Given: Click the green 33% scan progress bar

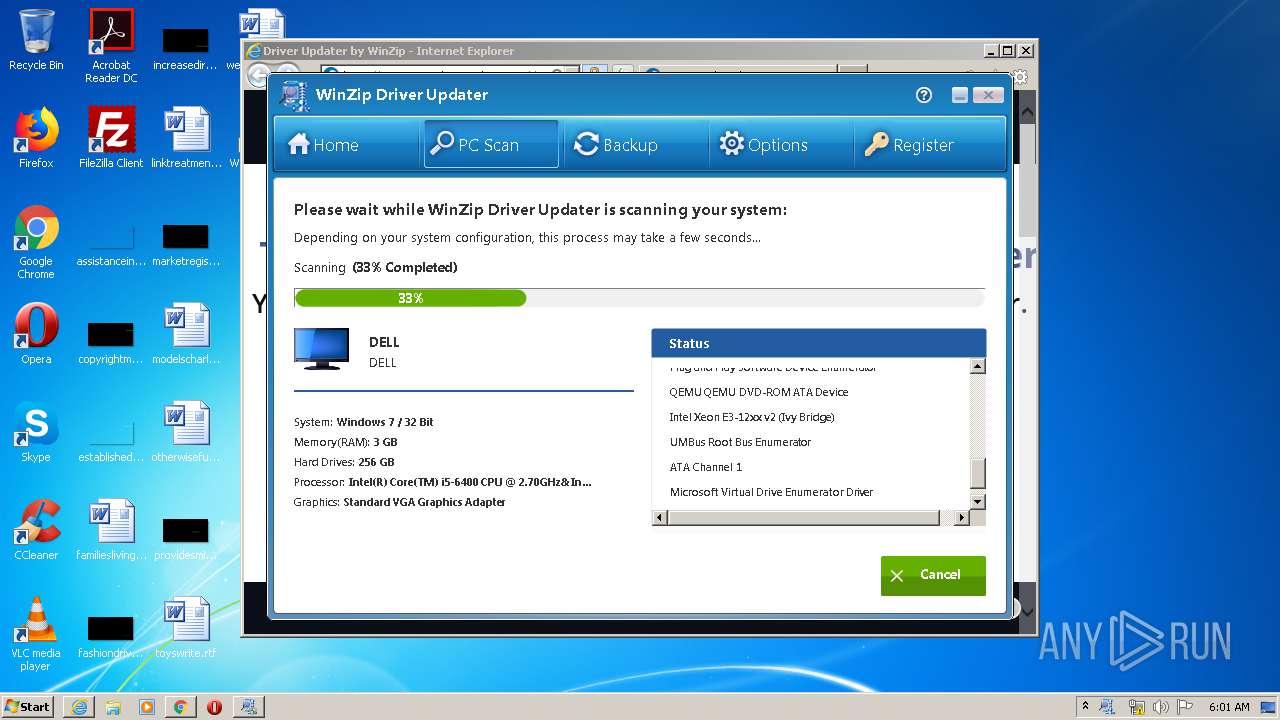Looking at the screenshot, I should (410, 298).
